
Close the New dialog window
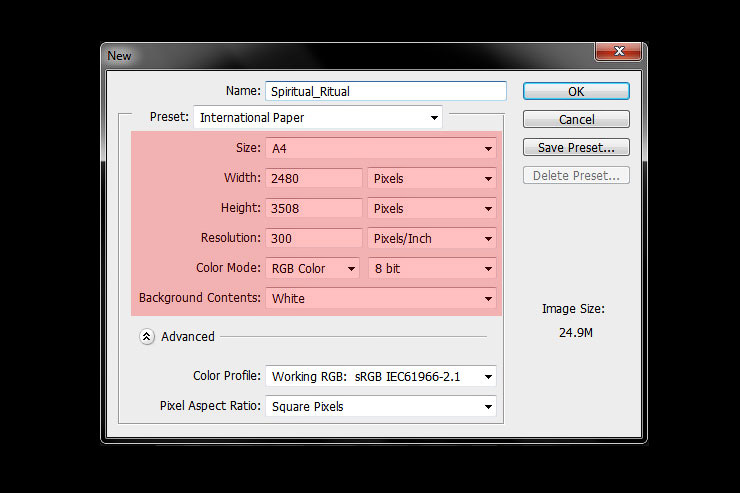click(618, 54)
